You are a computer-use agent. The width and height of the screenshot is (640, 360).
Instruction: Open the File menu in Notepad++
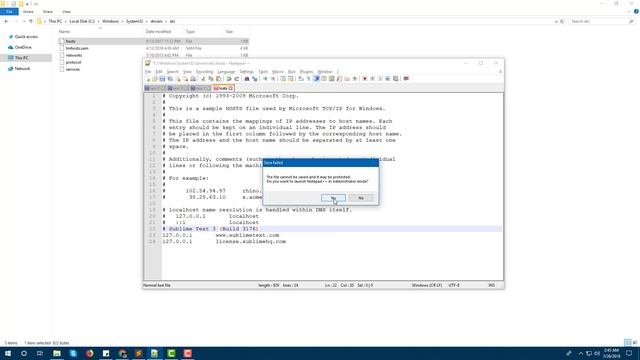tap(148, 72)
